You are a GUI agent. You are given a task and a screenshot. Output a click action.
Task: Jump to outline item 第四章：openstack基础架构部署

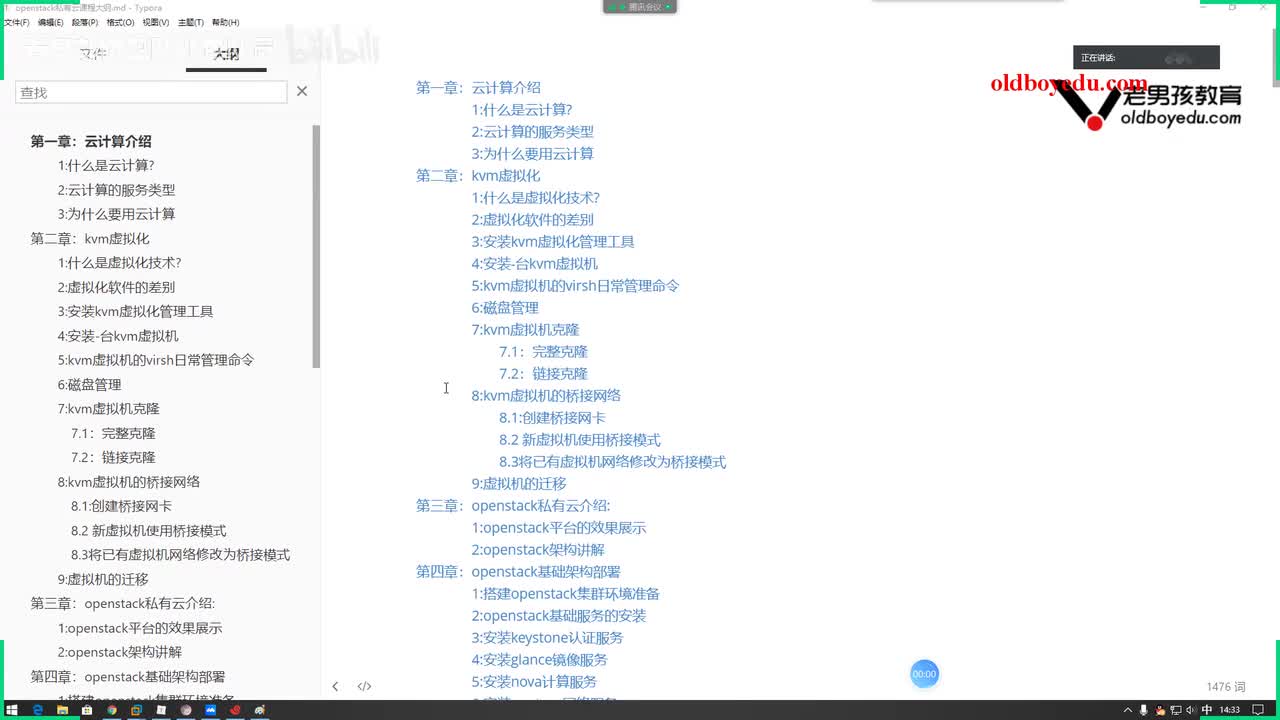pos(128,676)
